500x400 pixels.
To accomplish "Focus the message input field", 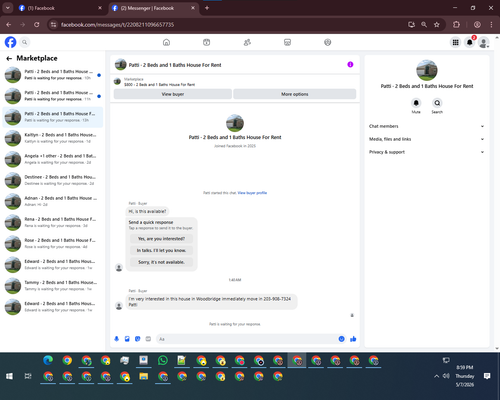I will pyautogui.click(x=247, y=339).
